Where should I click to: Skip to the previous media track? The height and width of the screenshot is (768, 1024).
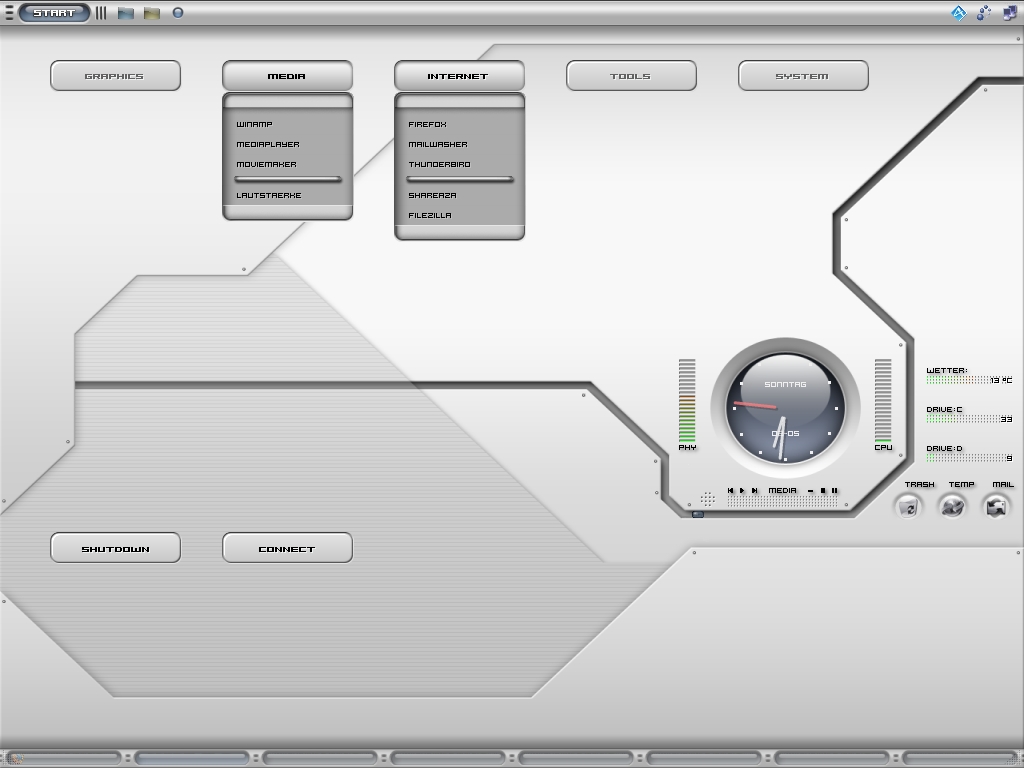(x=731, y=490)
